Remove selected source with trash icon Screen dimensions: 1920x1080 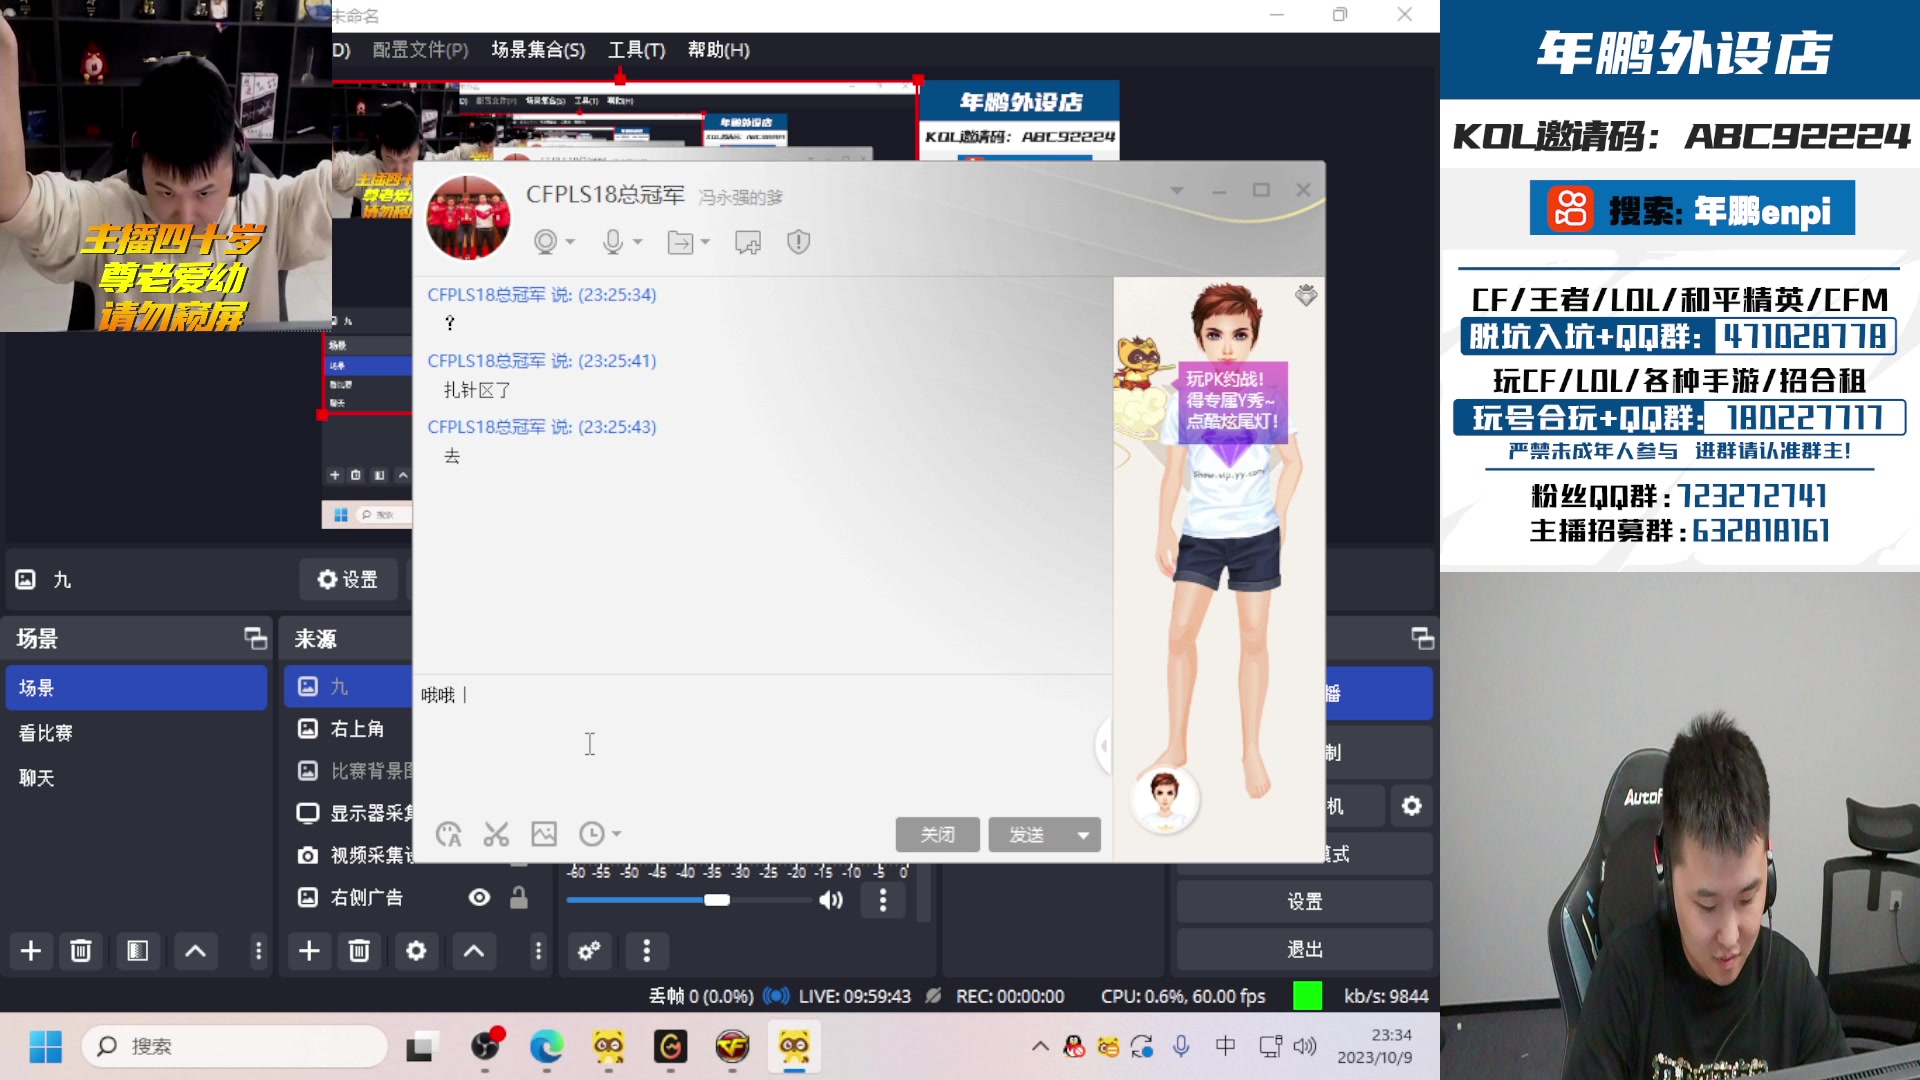tap(359, 951)
